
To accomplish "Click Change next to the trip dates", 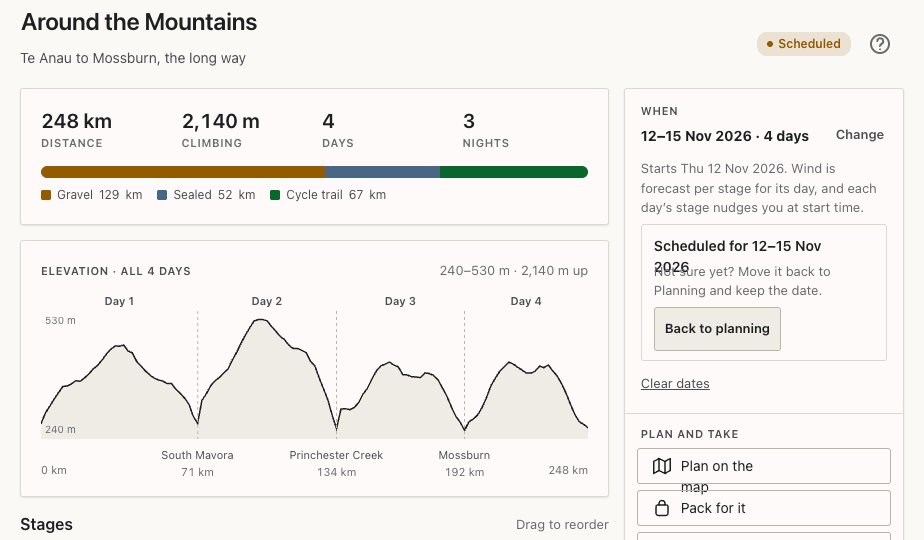I will [860, 134].
